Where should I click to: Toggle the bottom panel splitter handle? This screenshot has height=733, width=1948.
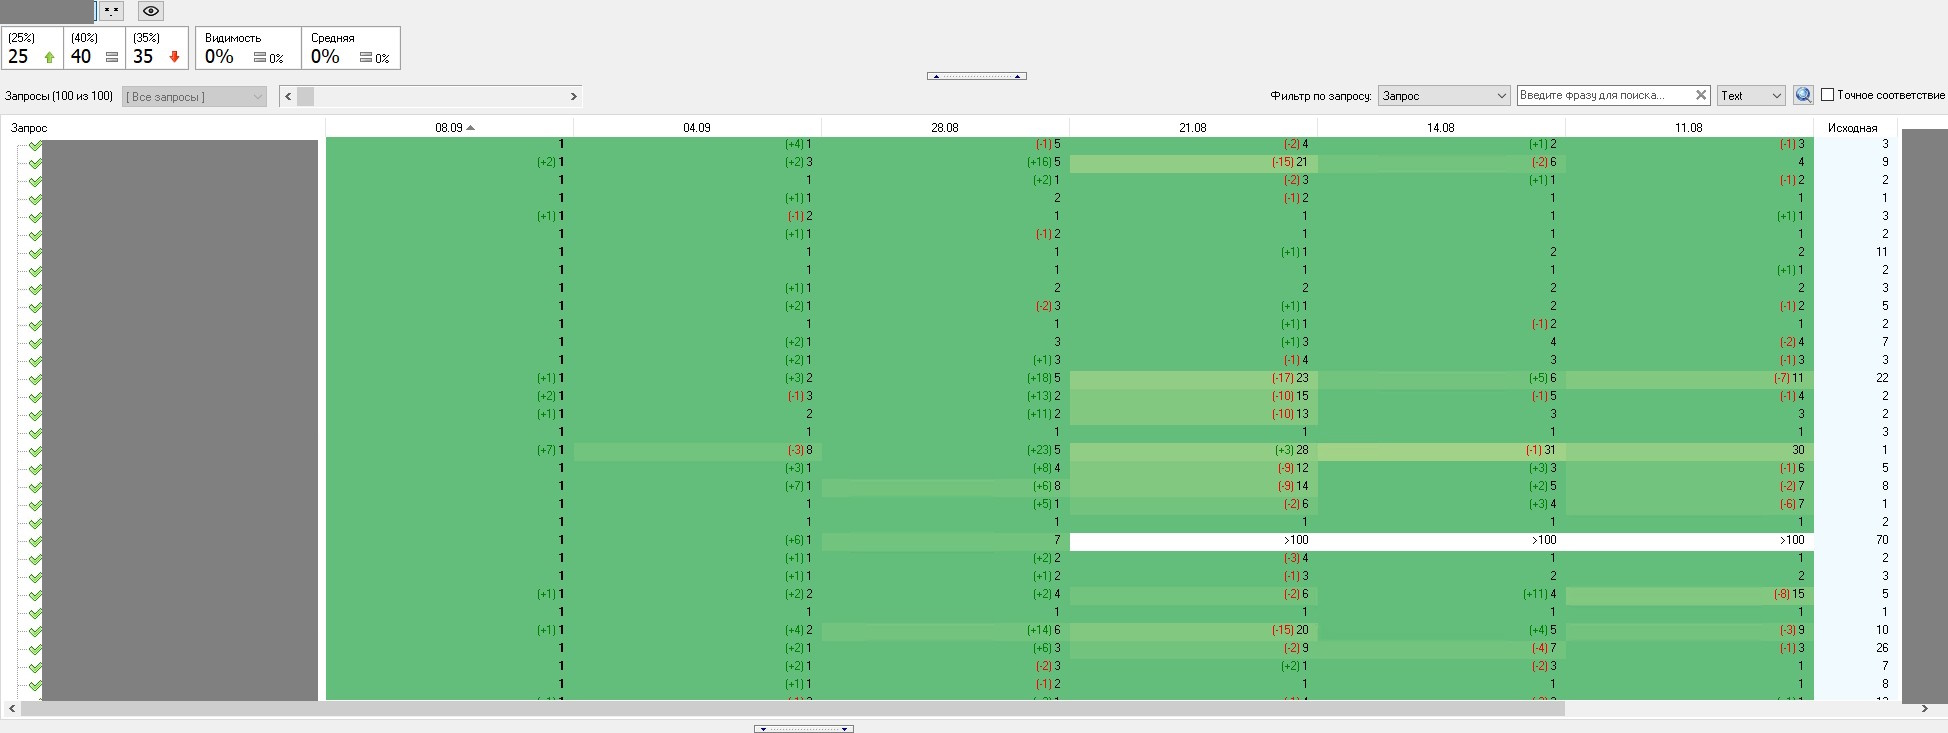(x=804, y=729)
